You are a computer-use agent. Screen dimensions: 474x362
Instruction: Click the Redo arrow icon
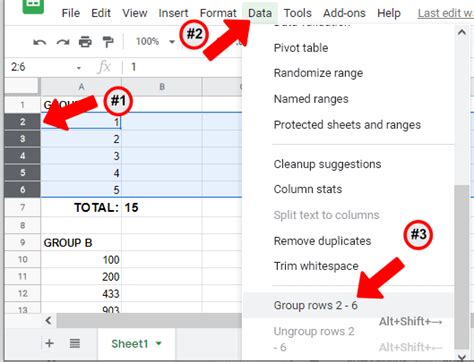pos(63,42)
